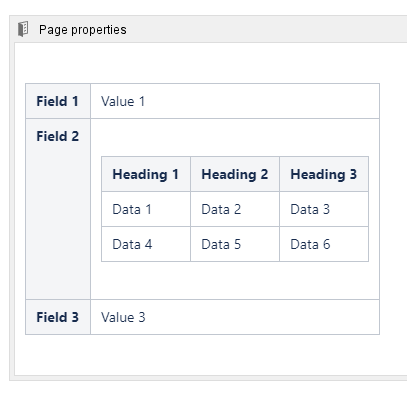Screen dimensions: 407x402
Task: Click the Data 3 cell
Action: [x=324, y=209]
